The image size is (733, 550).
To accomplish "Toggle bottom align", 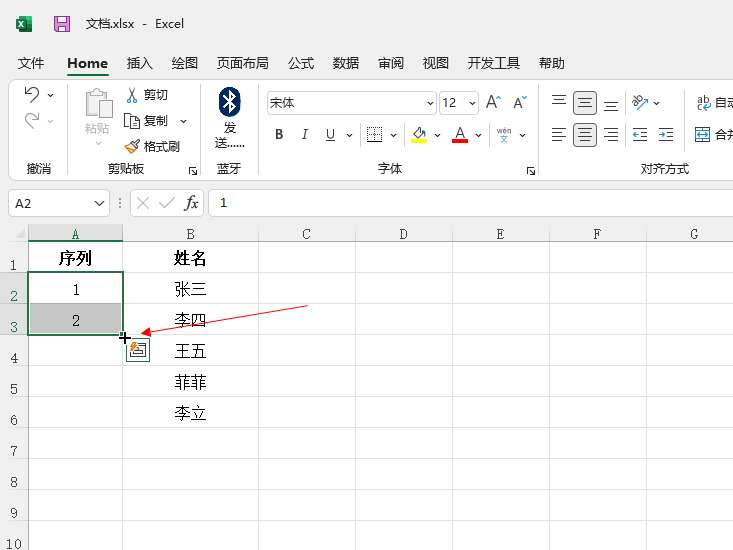I will [x=611, y=105].
